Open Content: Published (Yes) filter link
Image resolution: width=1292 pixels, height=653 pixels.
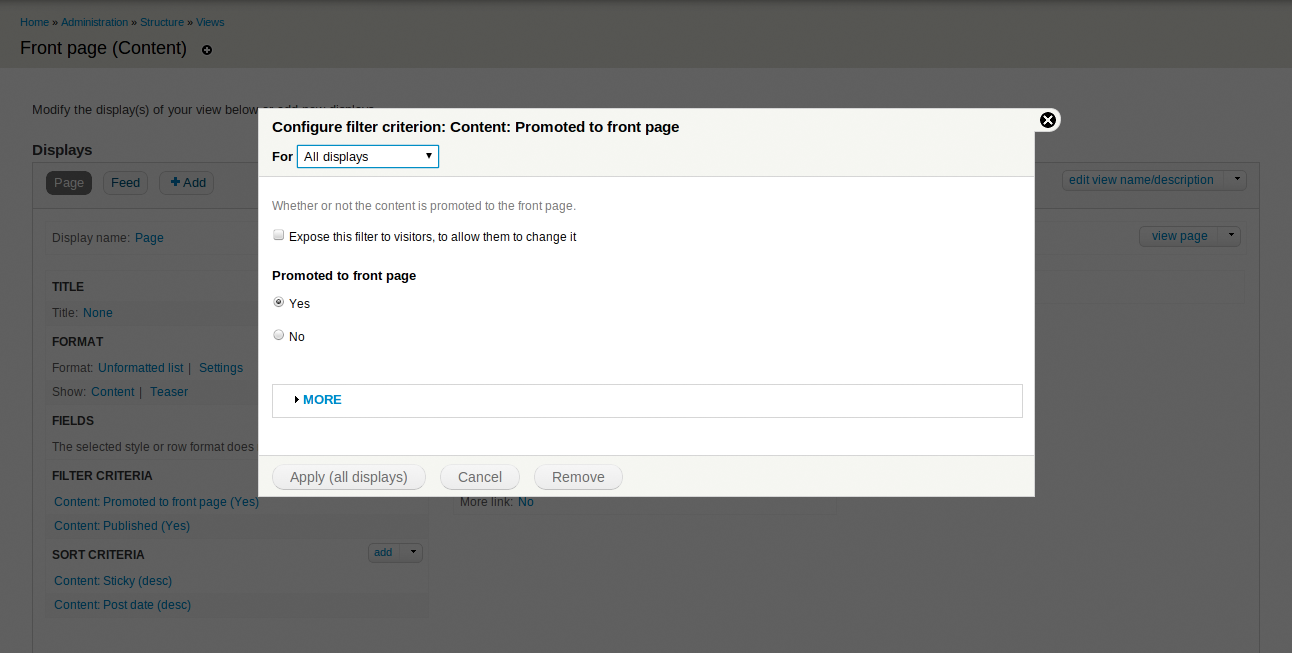click(122, 526)
